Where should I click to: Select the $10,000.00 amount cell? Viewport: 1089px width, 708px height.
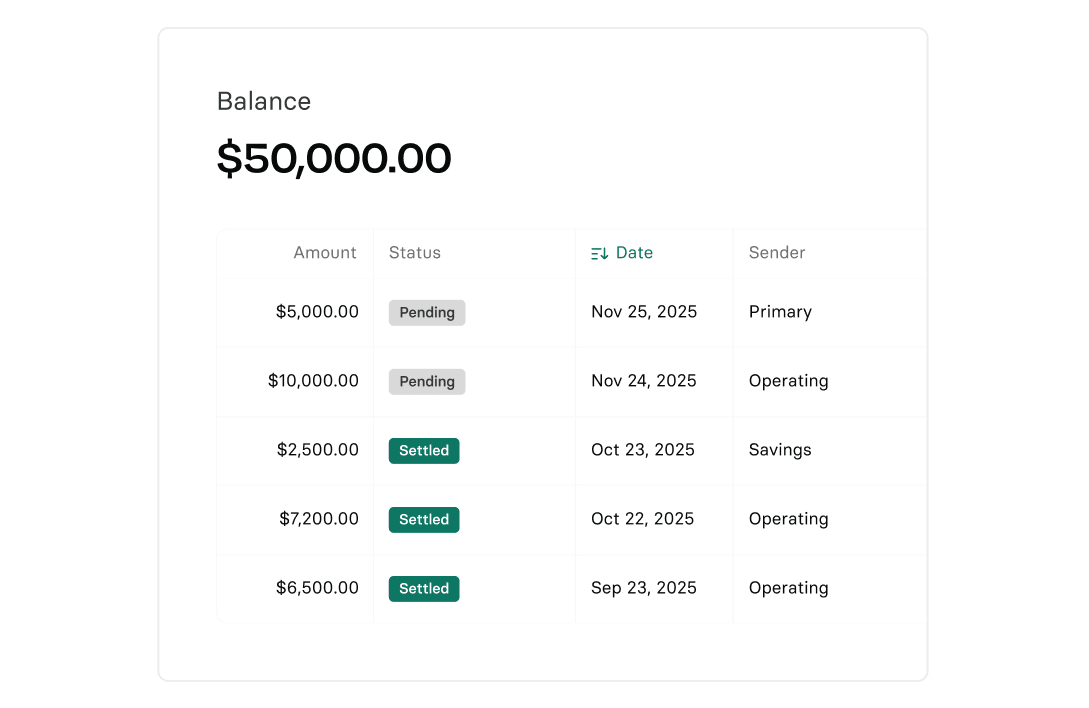point(313,381)
